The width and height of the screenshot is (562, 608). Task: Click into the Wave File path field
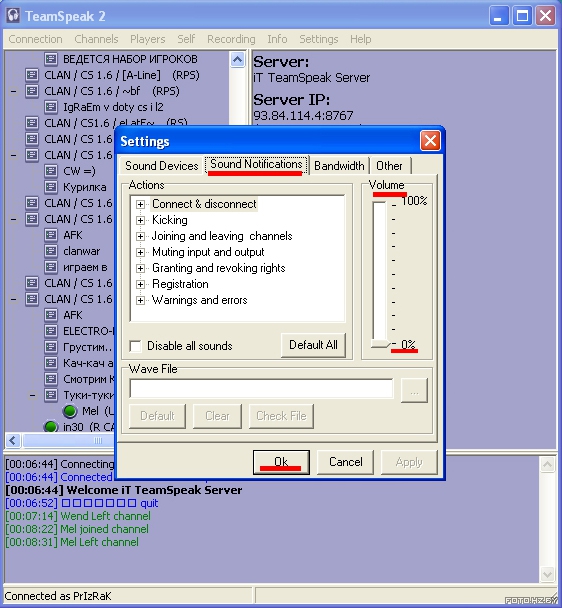click(x=261, y=389)
